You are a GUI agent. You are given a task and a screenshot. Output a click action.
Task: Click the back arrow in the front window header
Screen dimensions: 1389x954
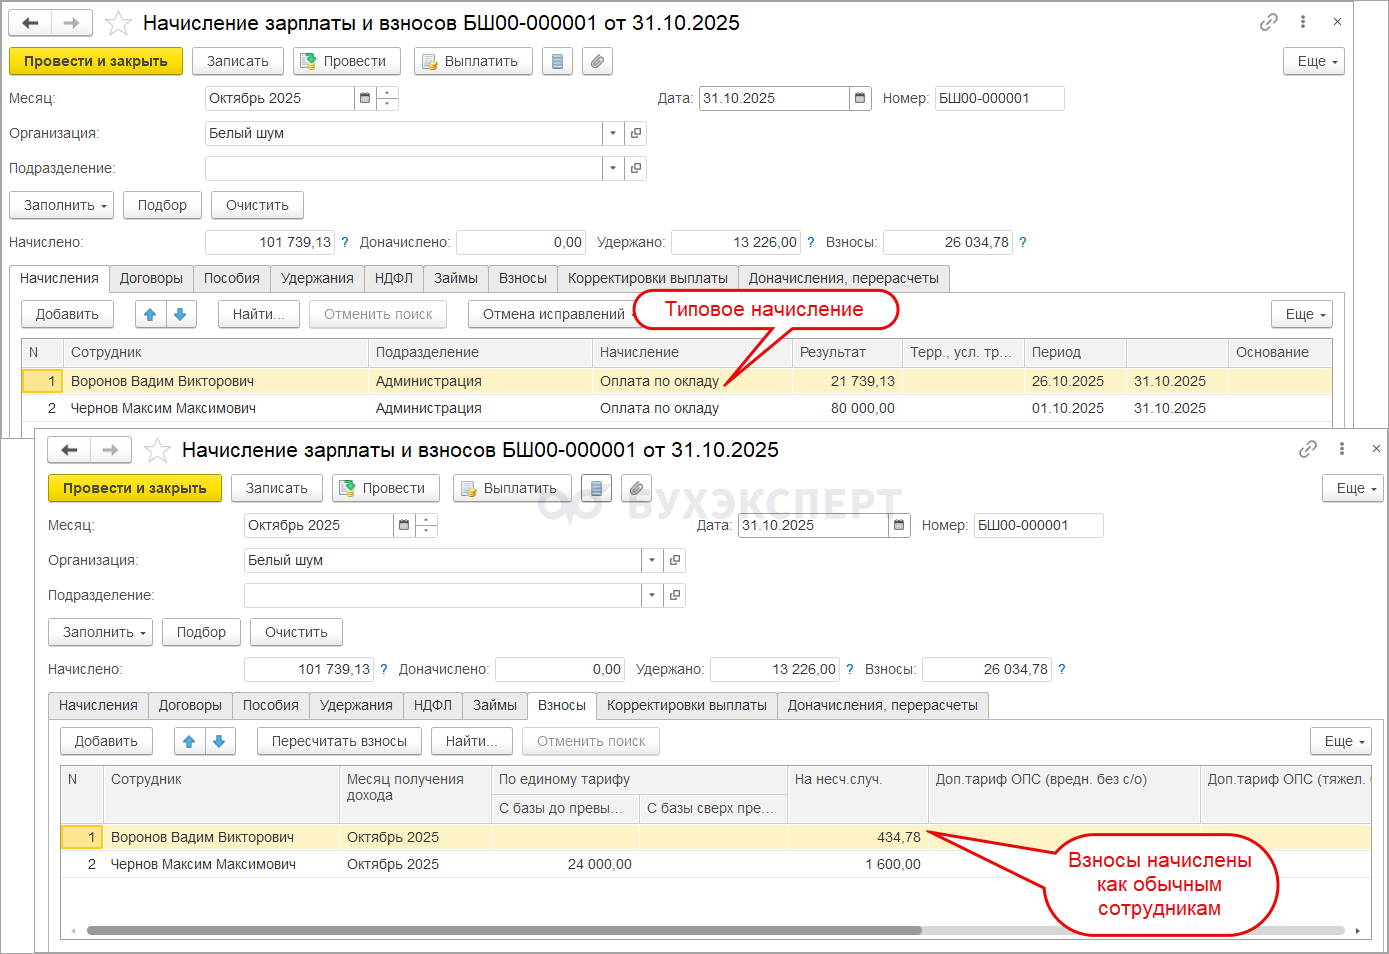[x=69, y=450]
